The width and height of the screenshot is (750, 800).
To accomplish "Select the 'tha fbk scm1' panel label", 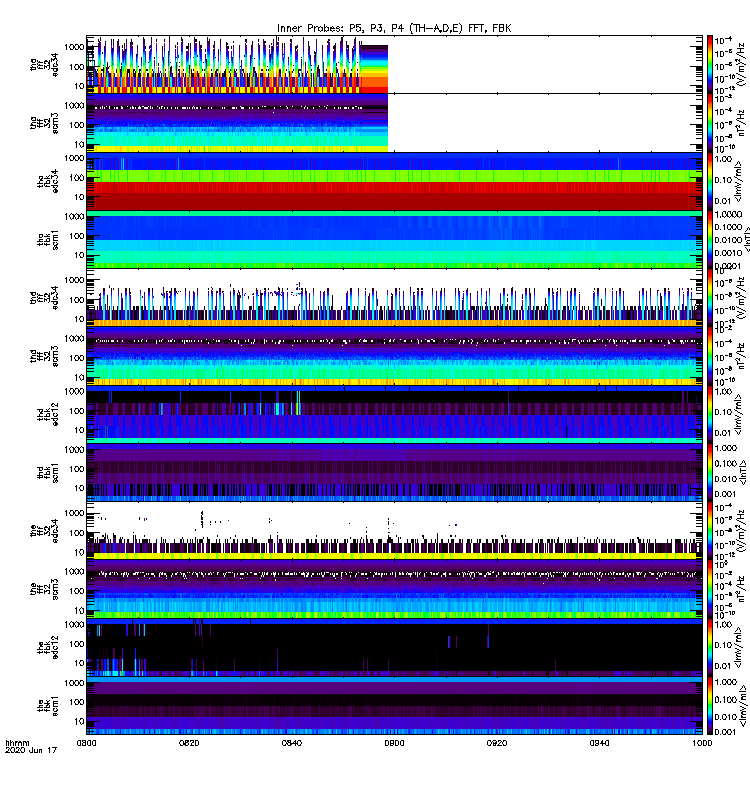I will (x=48, y=240).
